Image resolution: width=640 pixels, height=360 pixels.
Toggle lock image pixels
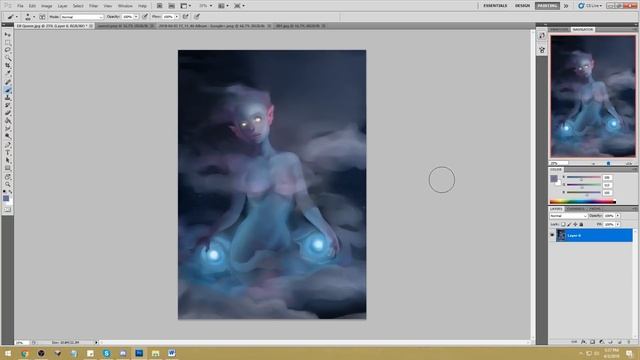569,224
